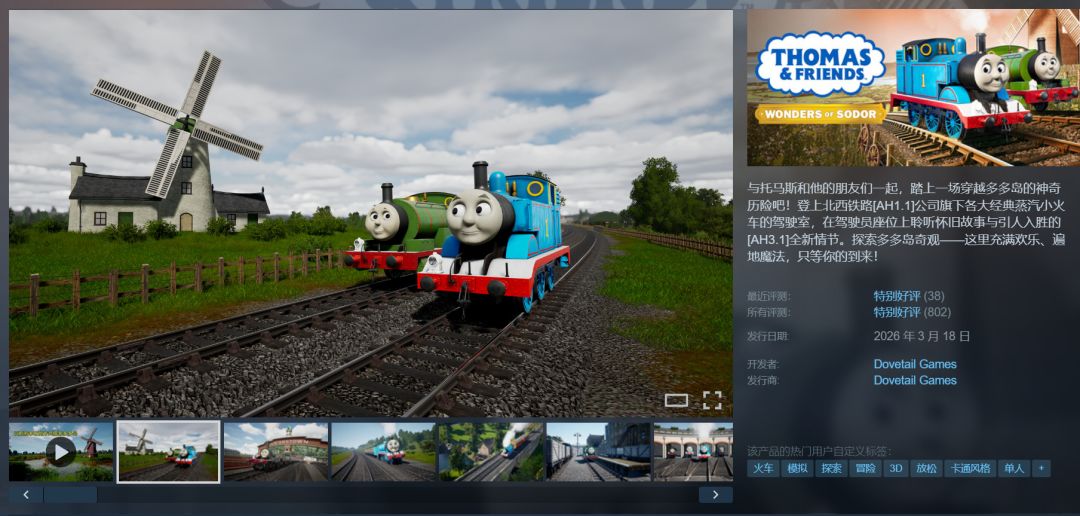Click the 探索 tag
This screenshot has width=1080, height=516.
click(831, 468)
